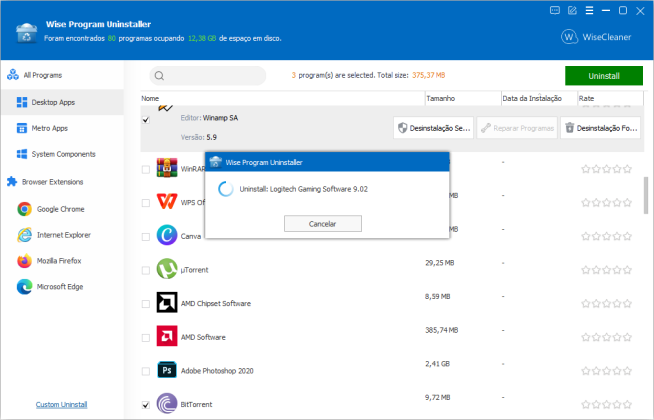Check the Adobe Photoshop 2020 checkbox
This screenshot has width=654, height=420.
point(146,371)
